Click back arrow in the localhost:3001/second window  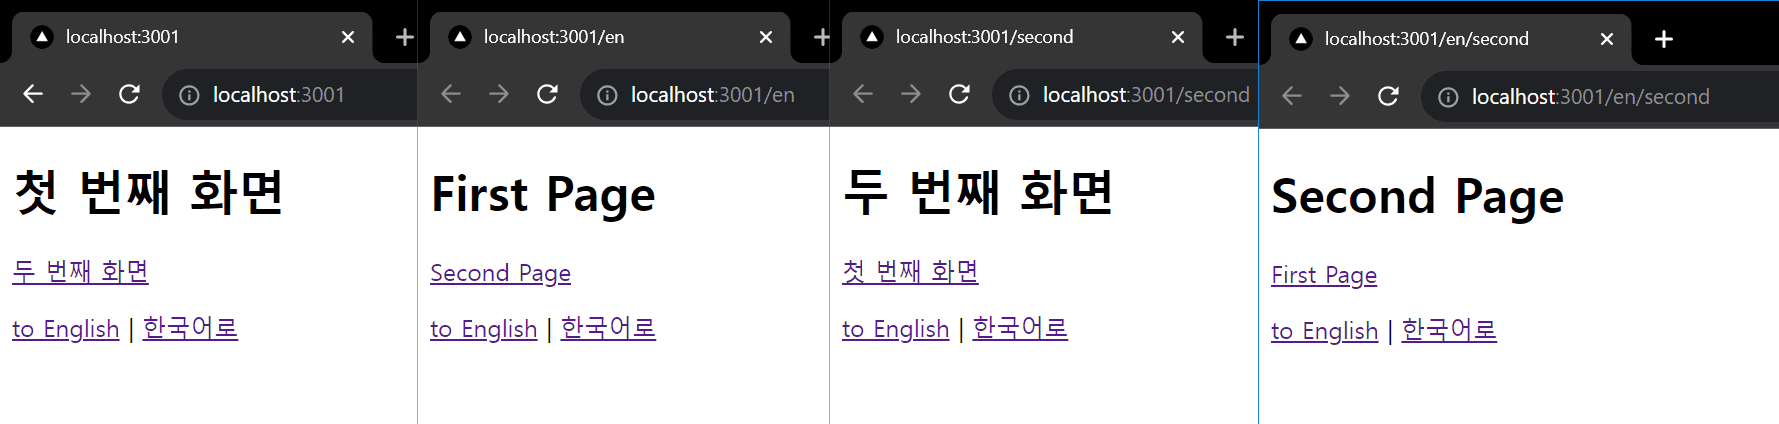[x=863, y=94]
